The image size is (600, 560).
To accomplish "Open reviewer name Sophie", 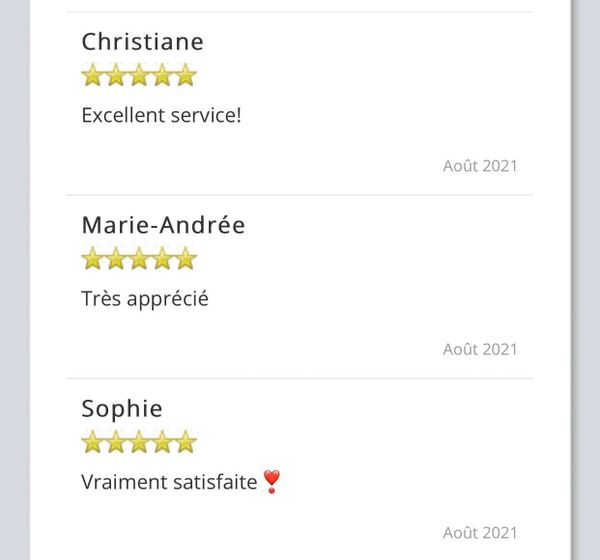I will pyautogui.click(x=122, y=409).
